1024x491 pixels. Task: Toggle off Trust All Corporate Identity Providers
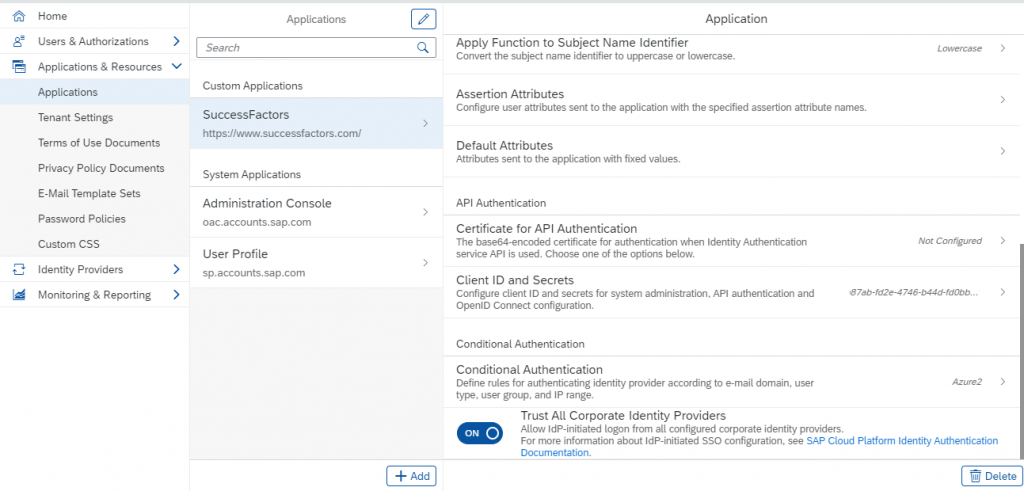point(480,433)
